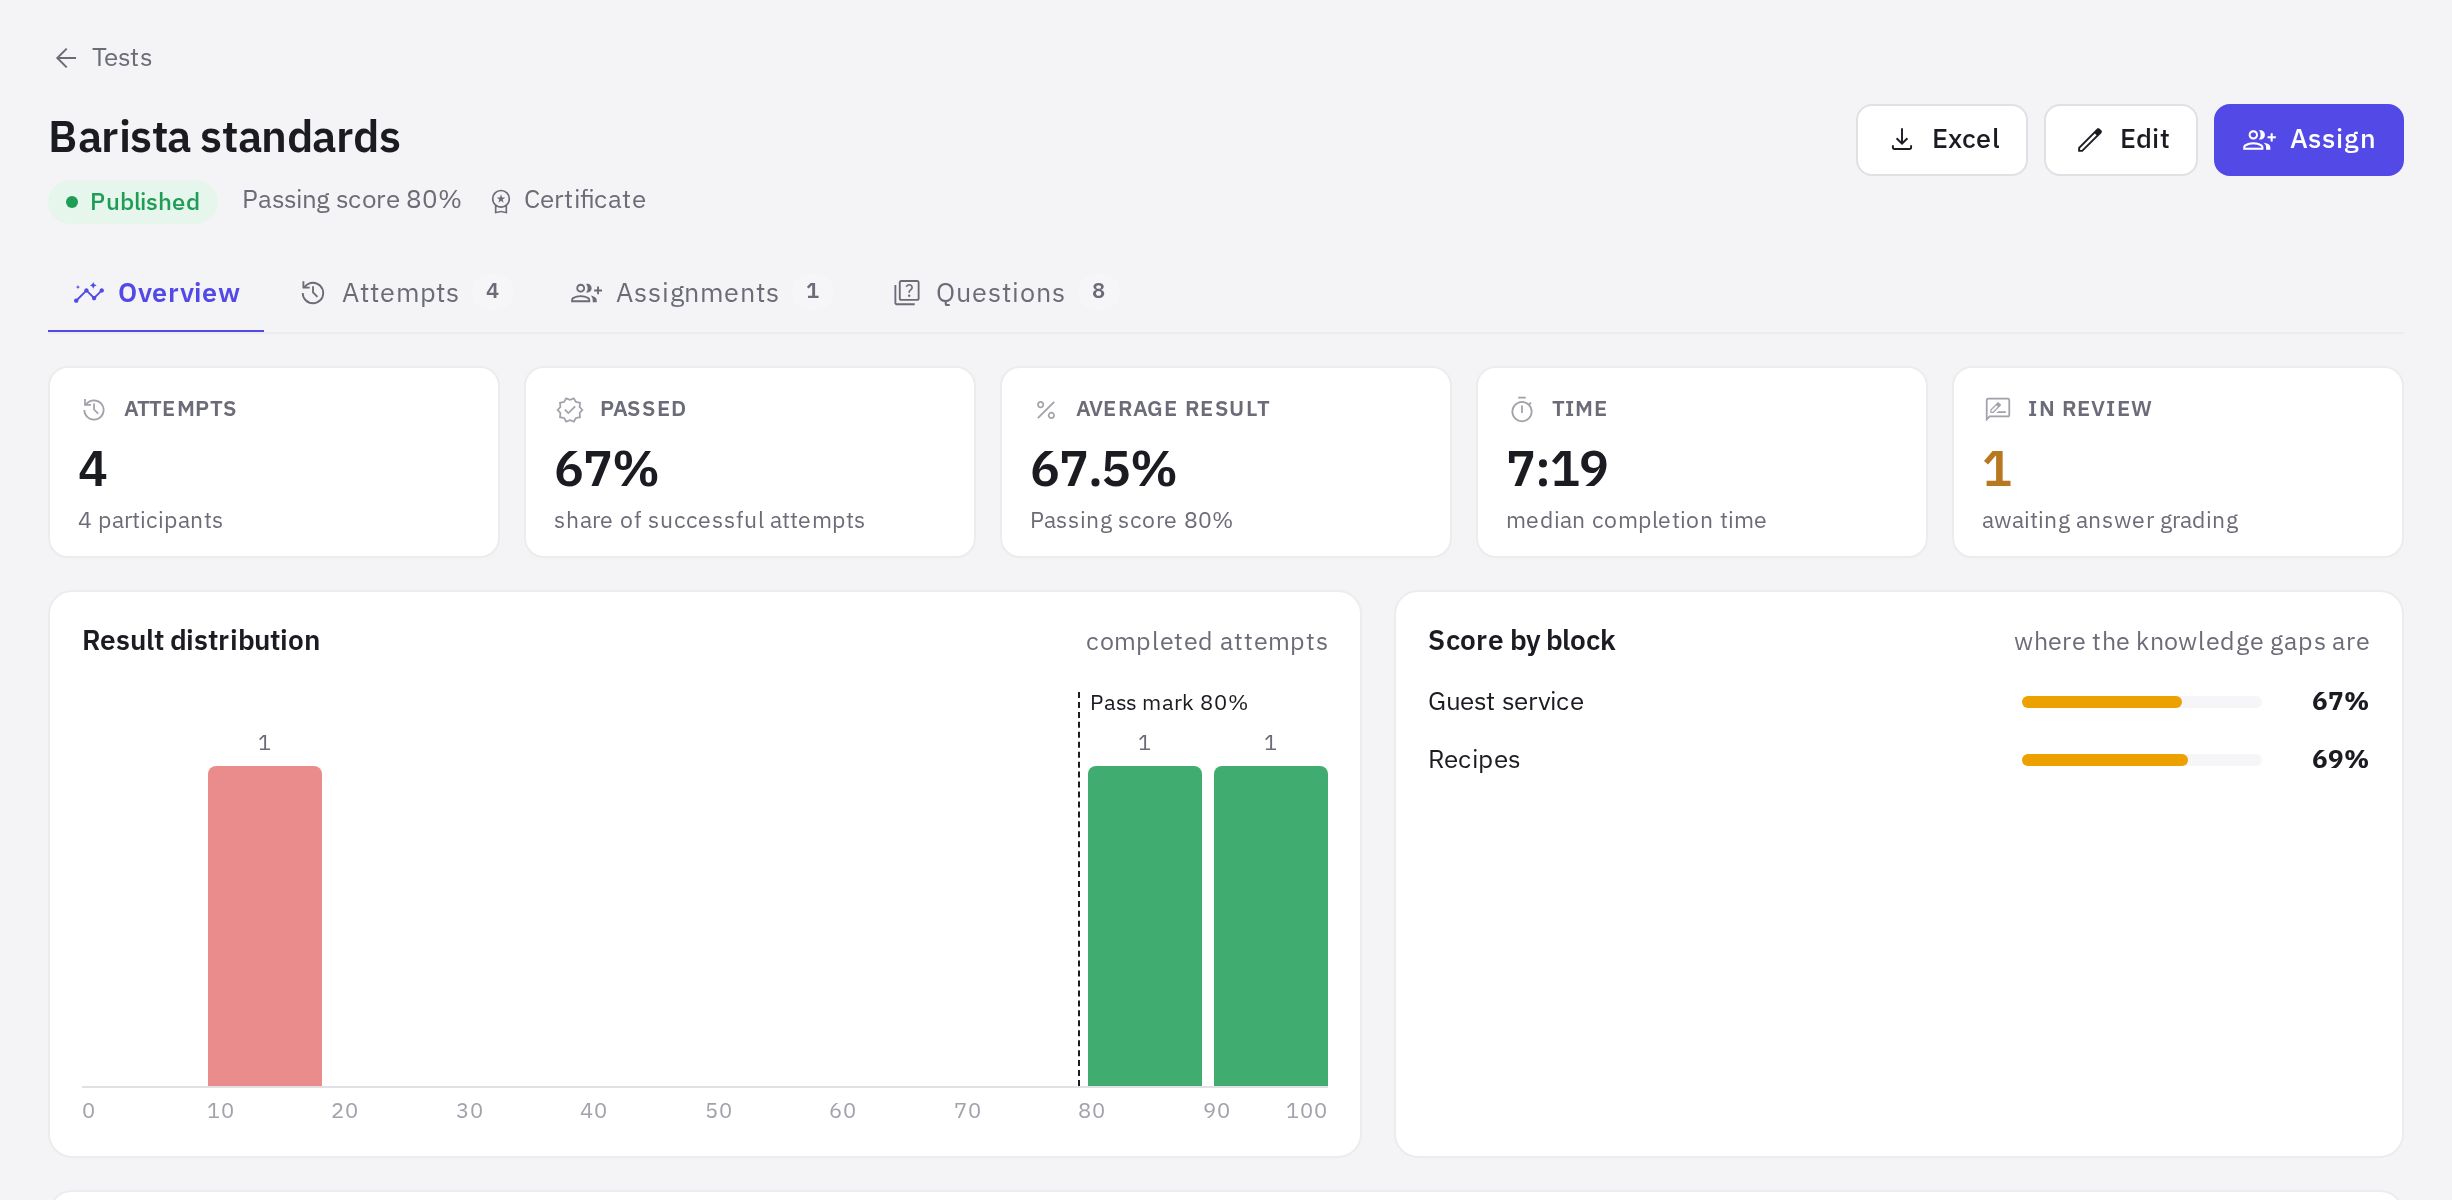Click the download icon in the Excel button
Image resolution: width=2452 pixels, height=1200 pixels.
pos(1902,140)
